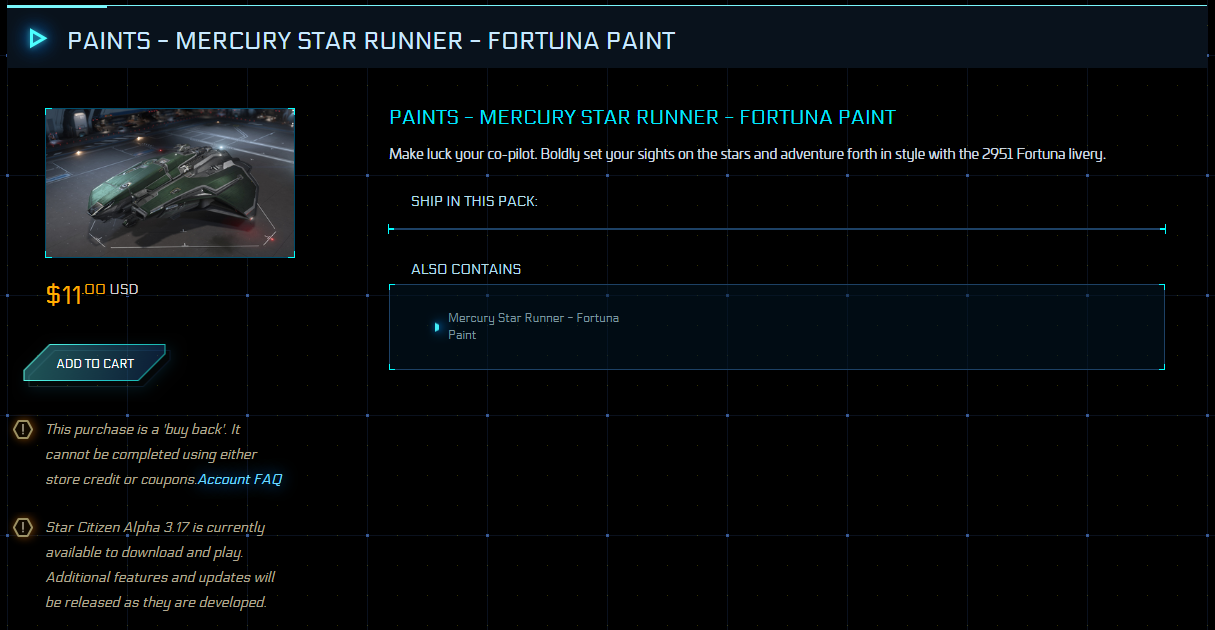Click the horizontal line under 'Ship in this pack'

pyautogui.click(x=777, y=229)
